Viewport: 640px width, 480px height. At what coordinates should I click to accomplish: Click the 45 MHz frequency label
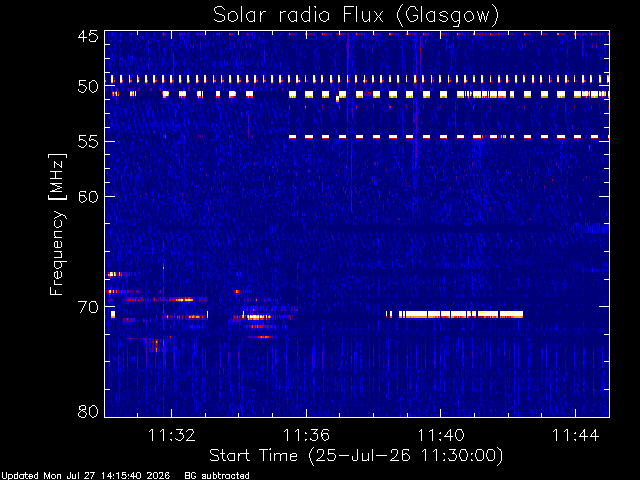[x=88, y=36]
